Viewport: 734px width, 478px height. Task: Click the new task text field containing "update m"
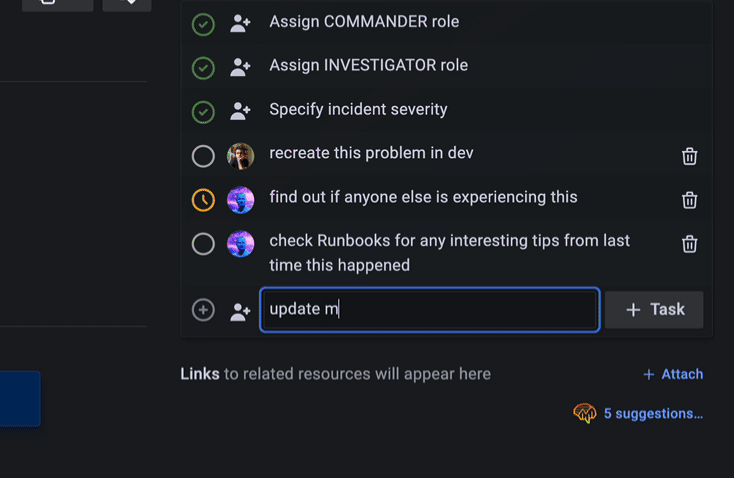[430, 310]
